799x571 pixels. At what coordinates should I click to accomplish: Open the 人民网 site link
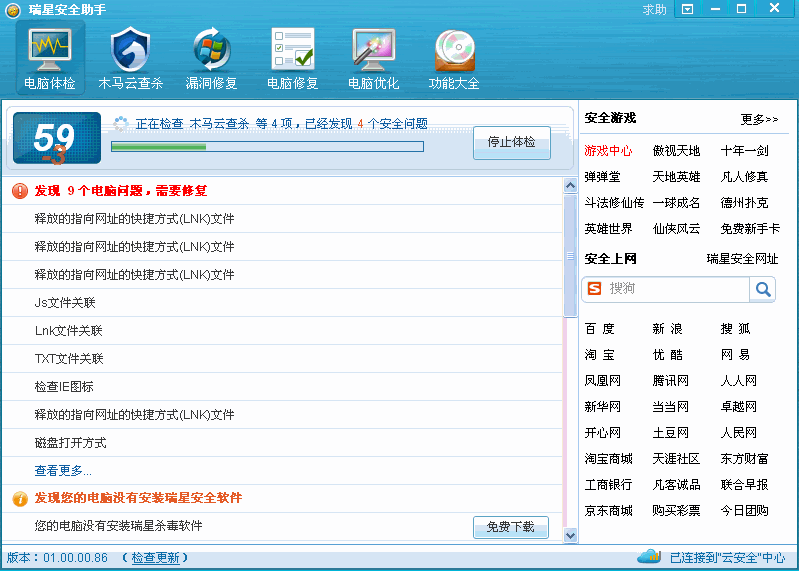click(x=739, y=433)
